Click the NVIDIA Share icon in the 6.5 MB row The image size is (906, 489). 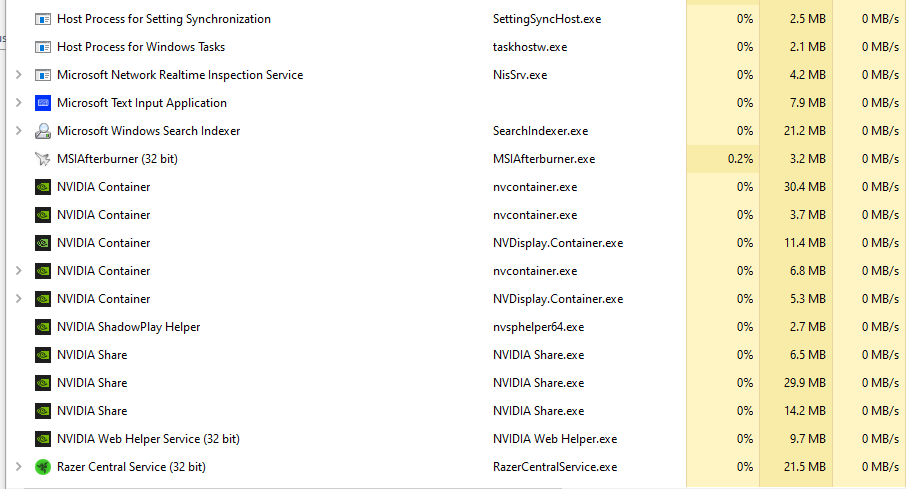[43, 355]
